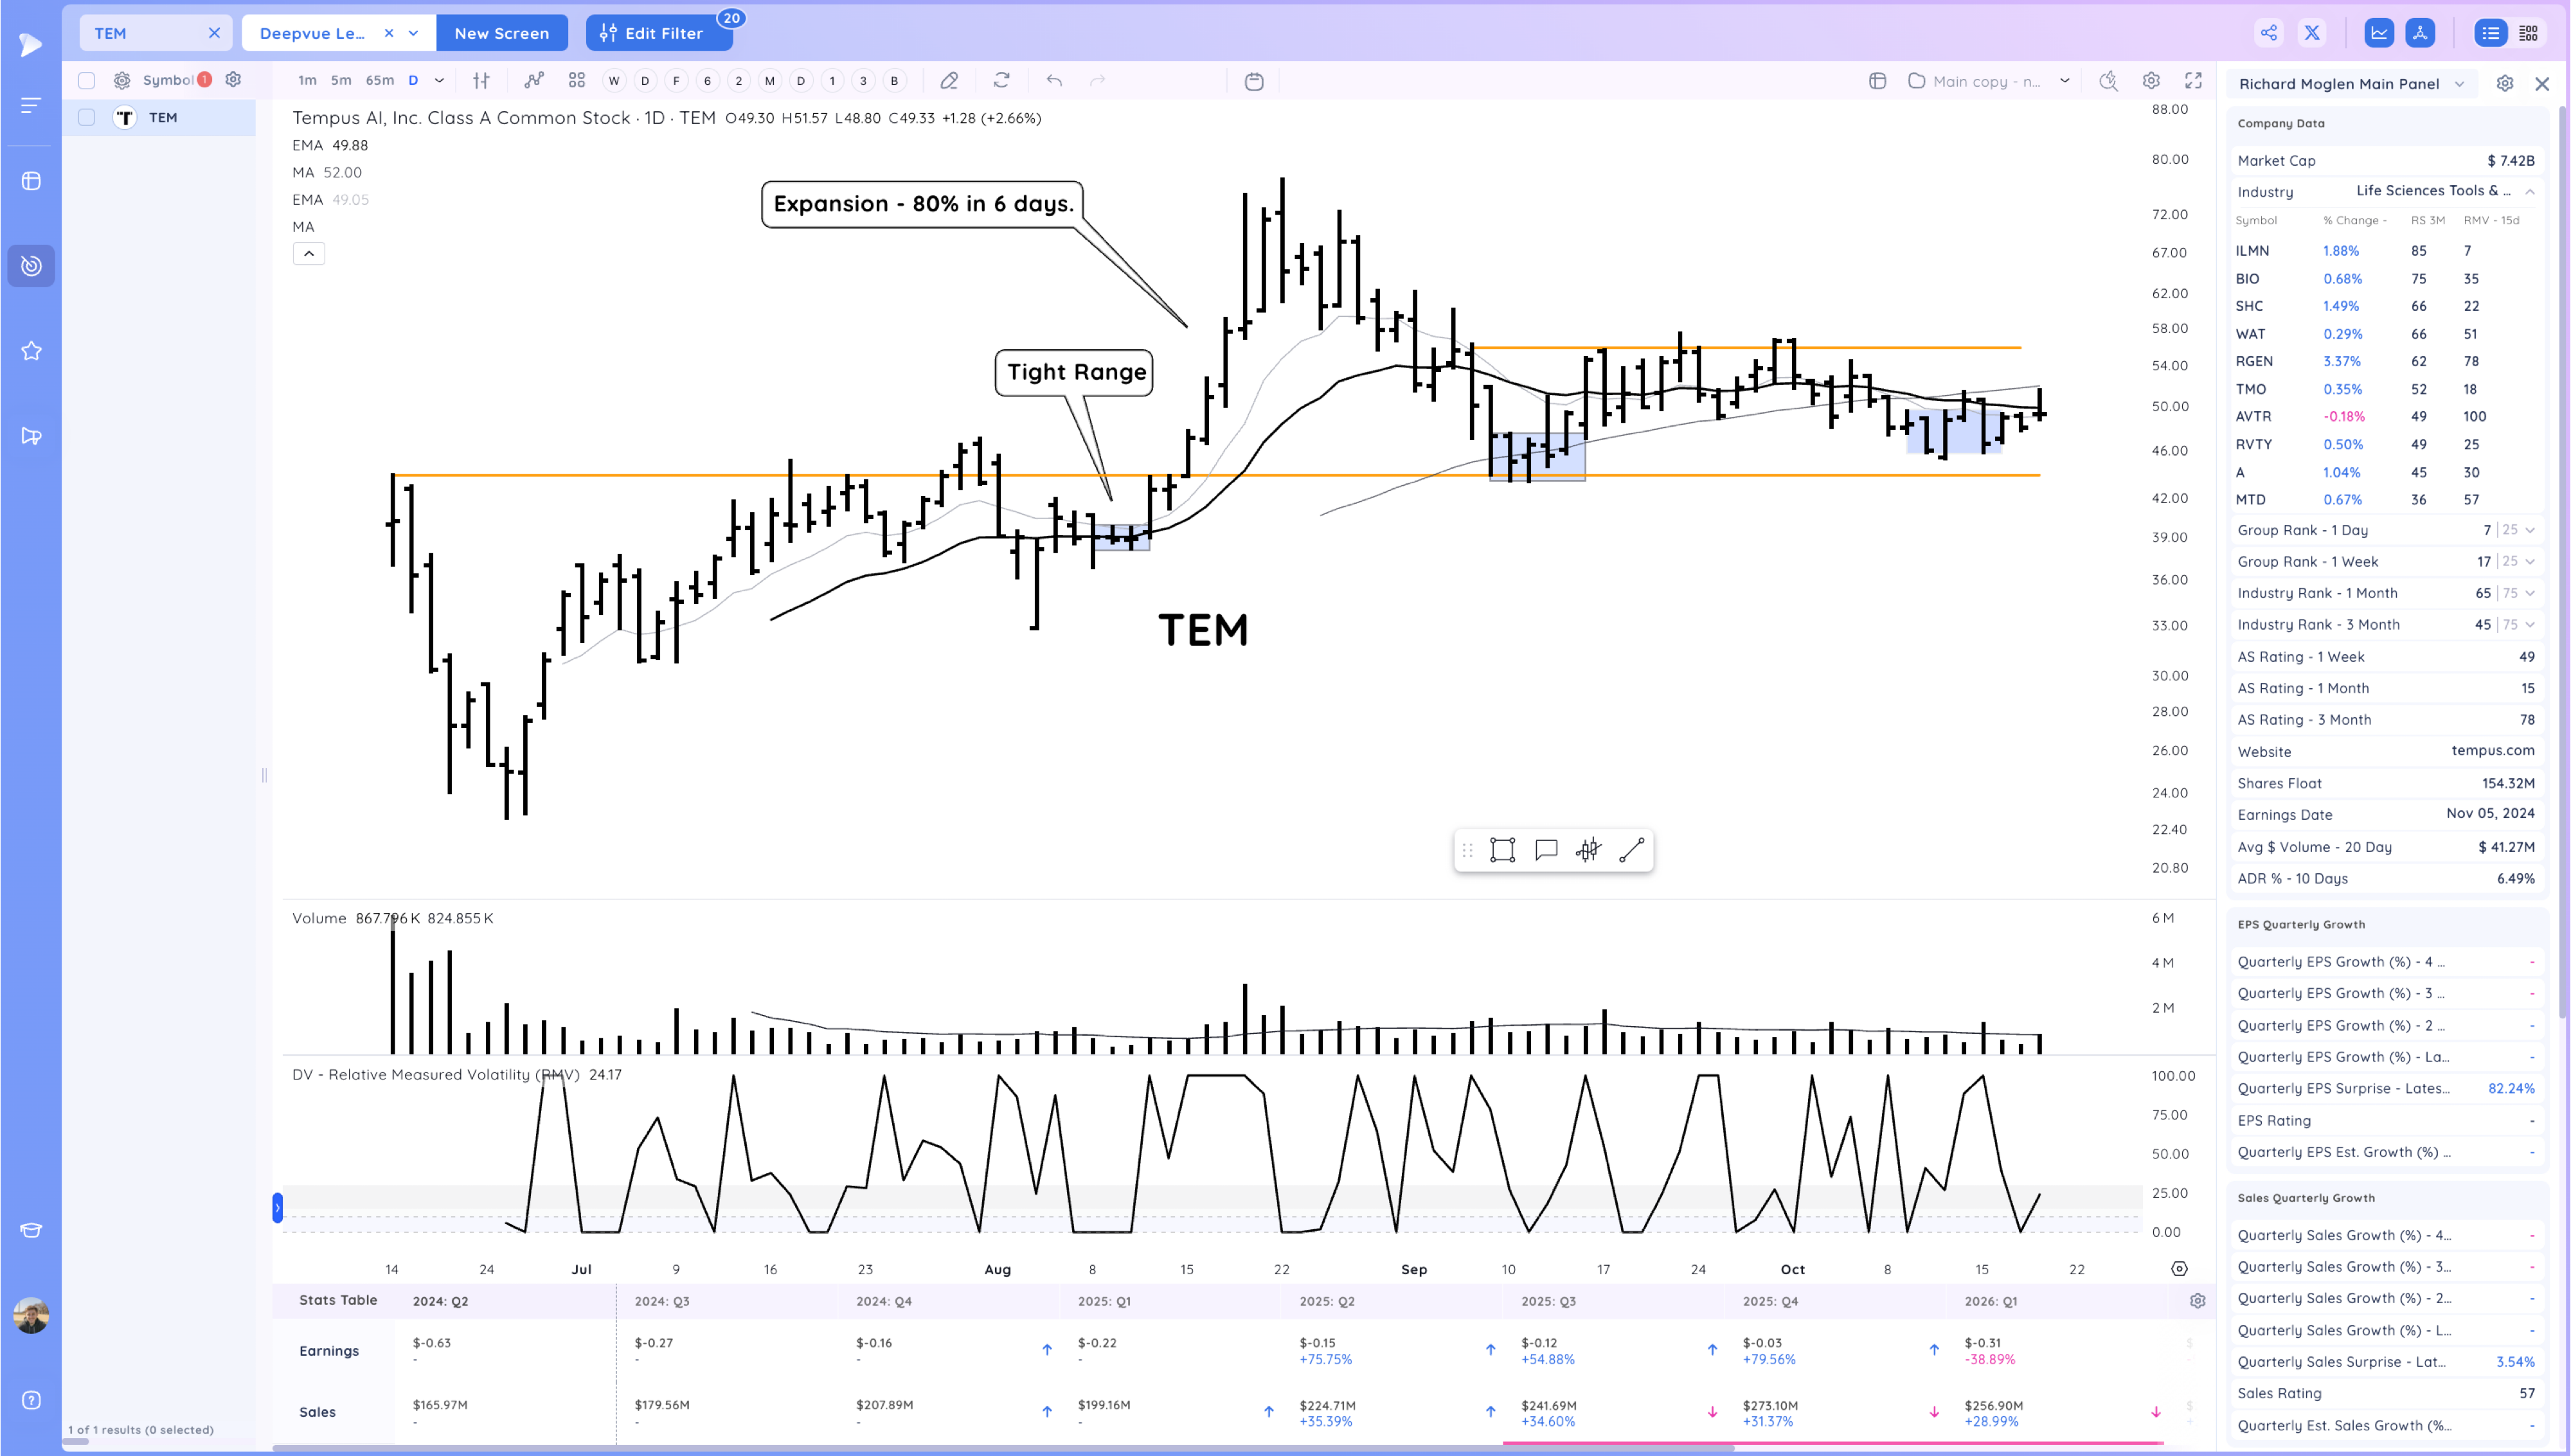Toggle the weekly W interval circle
The width and height of the screenshot is (2571, 1456).
pyautogui.click(x=613, y=81)
